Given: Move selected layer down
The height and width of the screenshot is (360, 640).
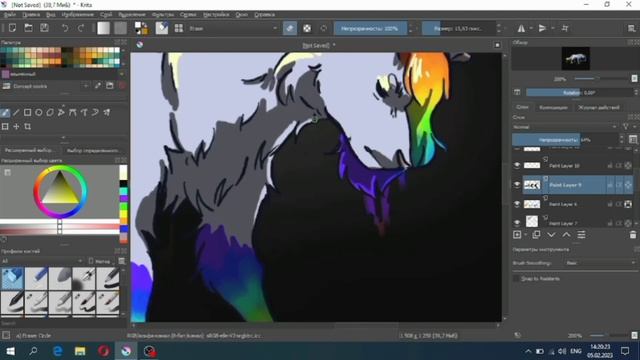Looking at the screenshot, I should coord(551,235).
